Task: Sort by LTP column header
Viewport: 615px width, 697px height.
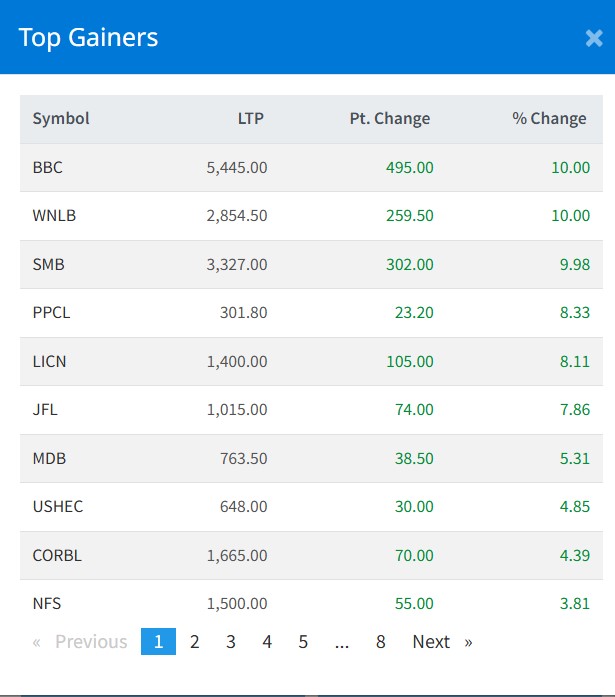Action: [x=251, y=118]
